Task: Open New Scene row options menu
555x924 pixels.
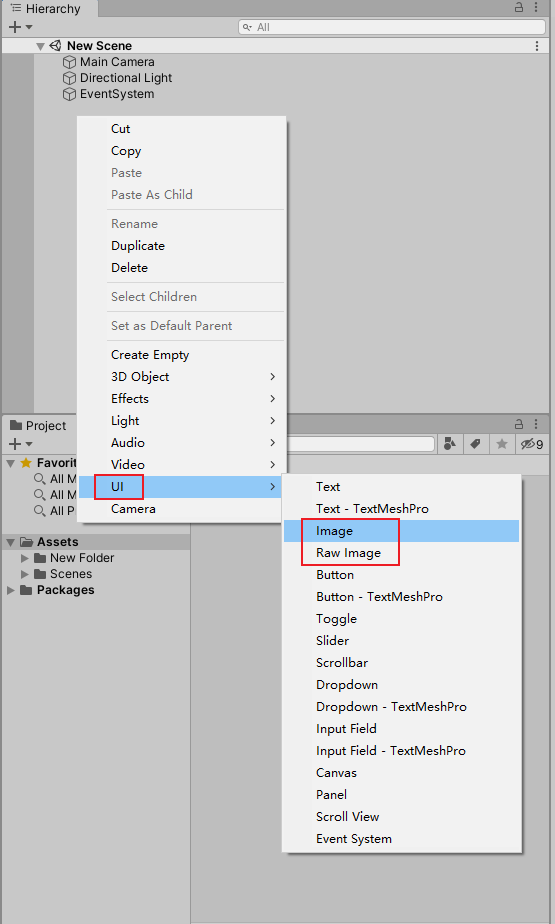Action: [537, 46]
